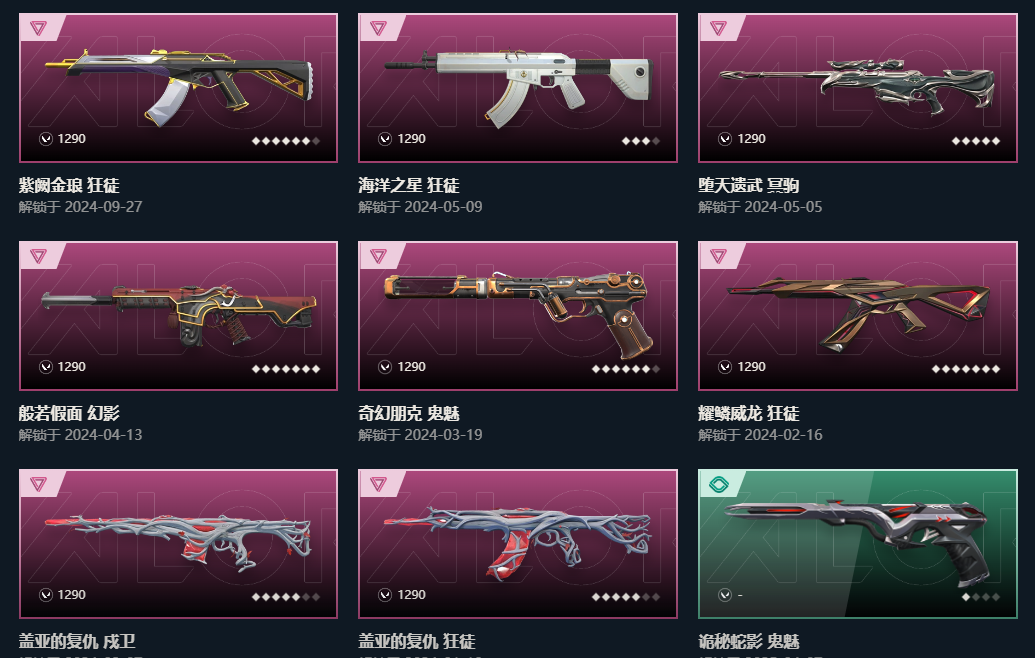Click the 般若假面 幻影 skin title
Image resolution: width=1035 pixels, height=658 pixels.
pyautogui.click(x=69, y=414)
